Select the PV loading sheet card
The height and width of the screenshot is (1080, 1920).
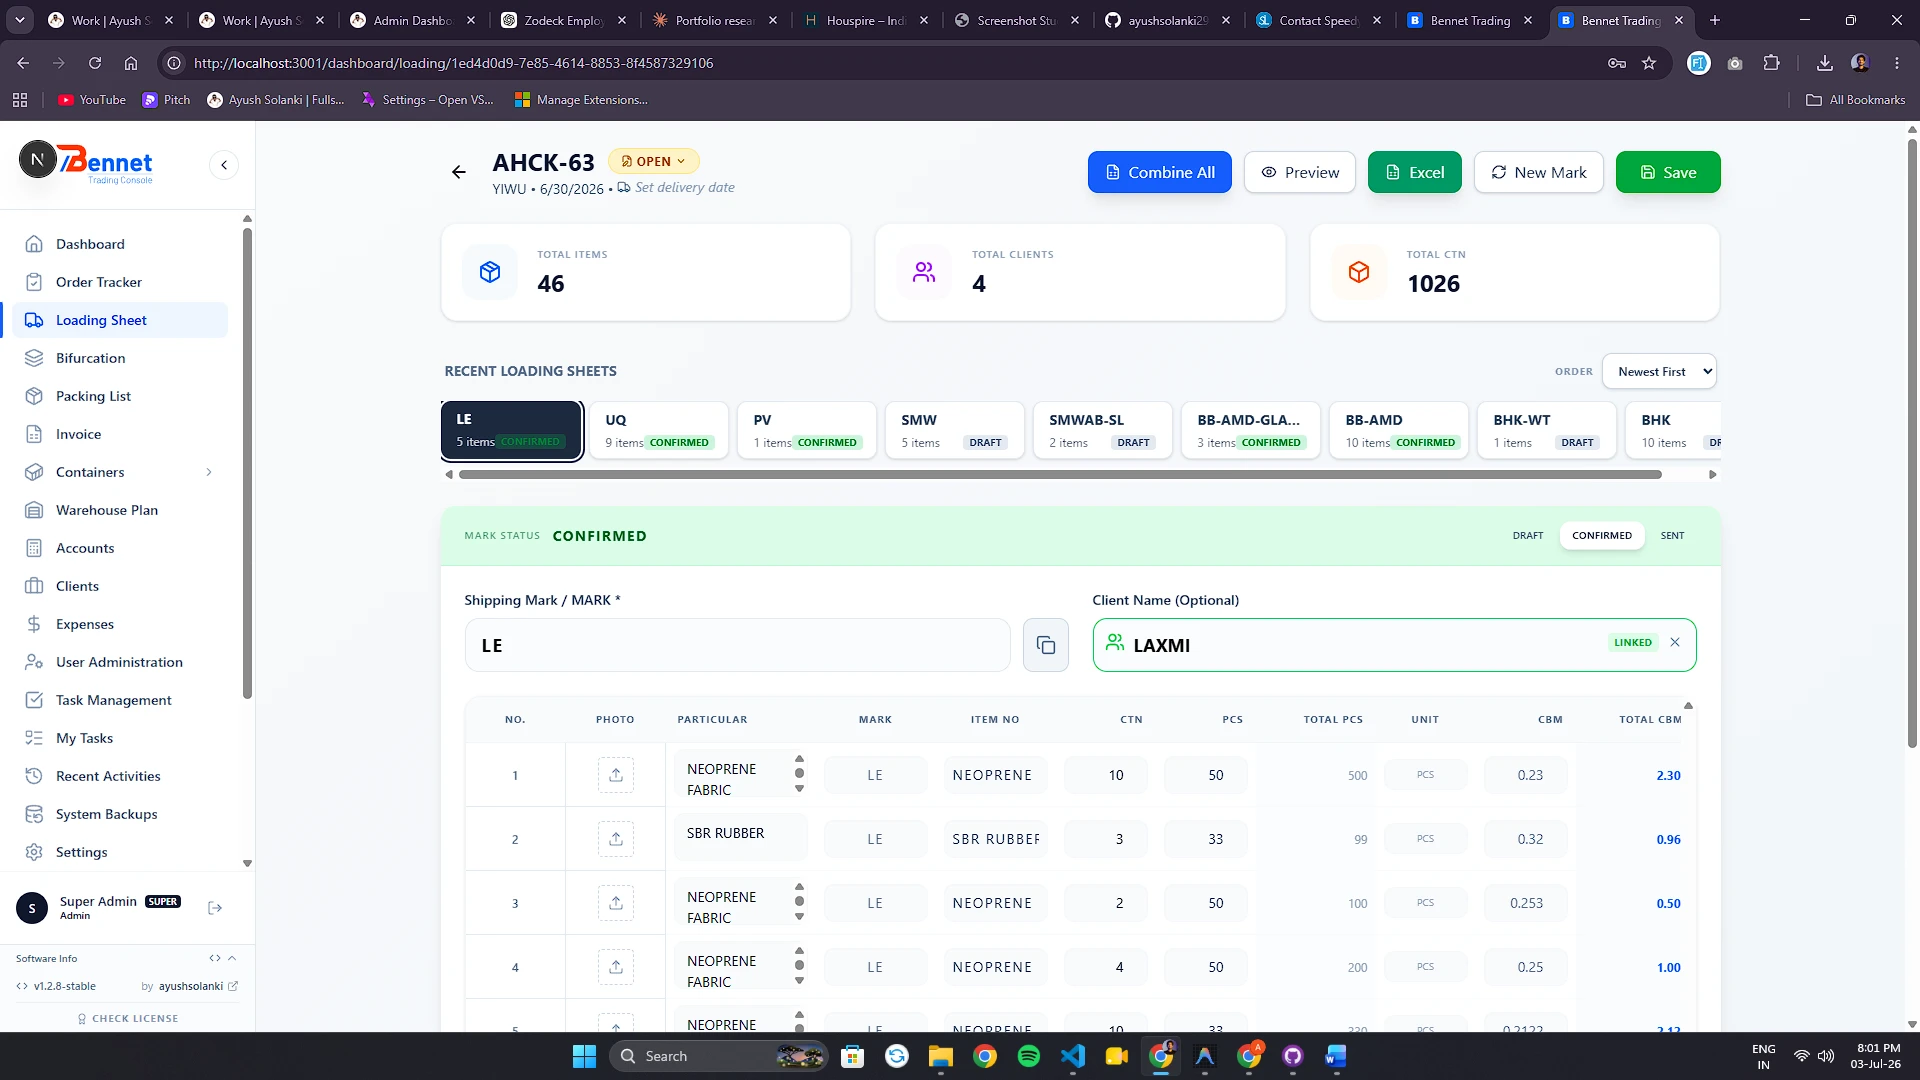[x=806, y=430]
